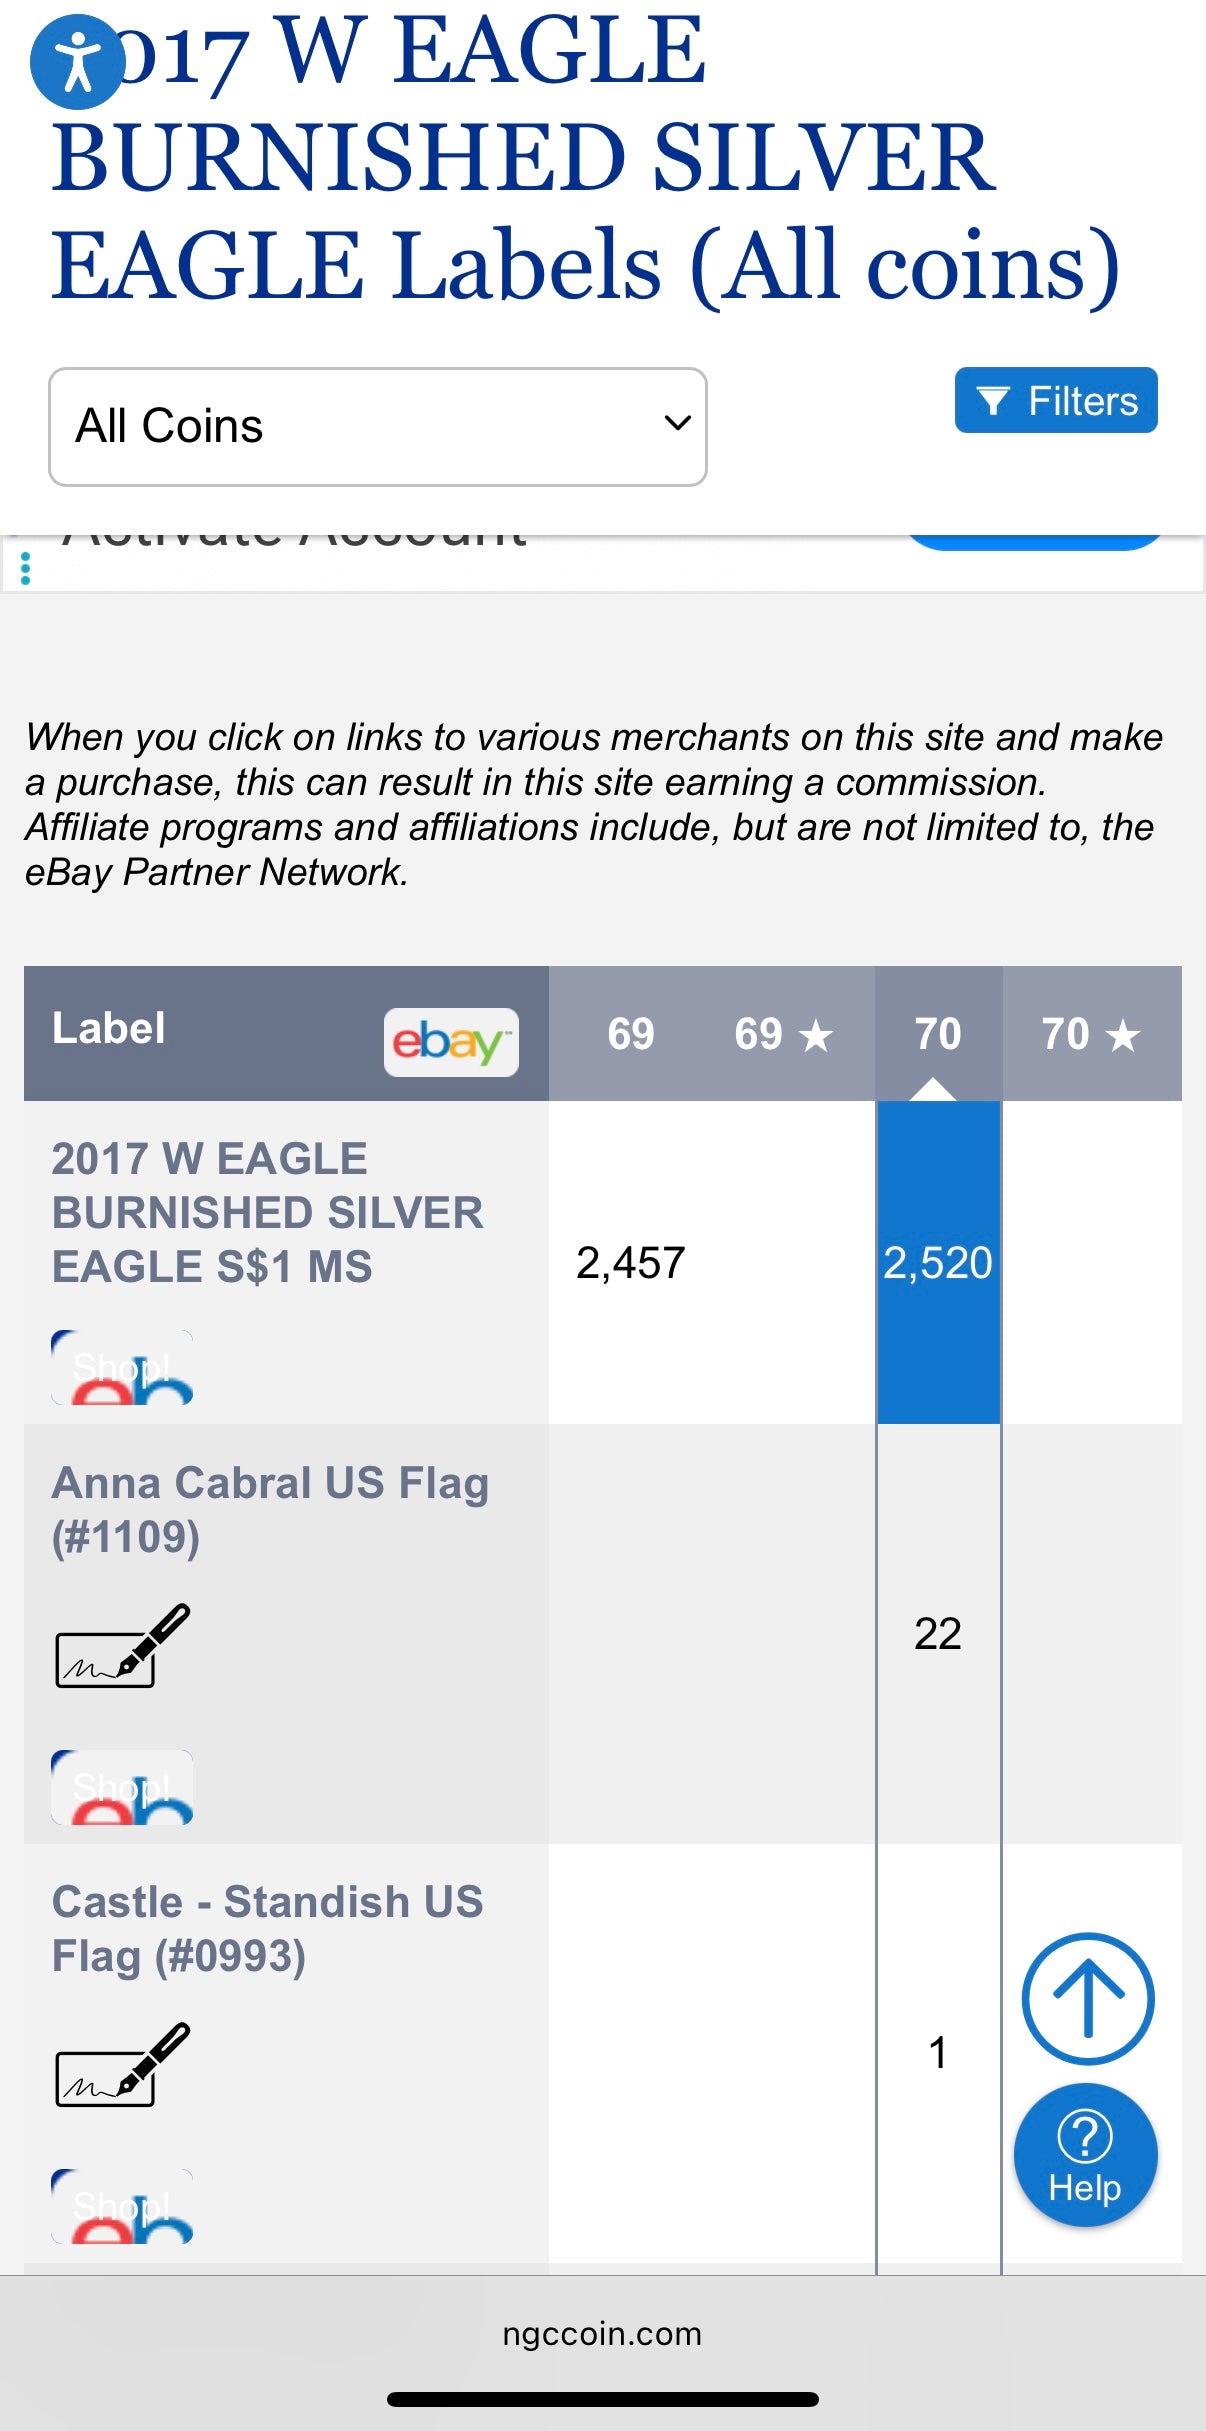1206x2431 pixels.
Task: Select the 70 grade column header
Action: point(938,1034)
